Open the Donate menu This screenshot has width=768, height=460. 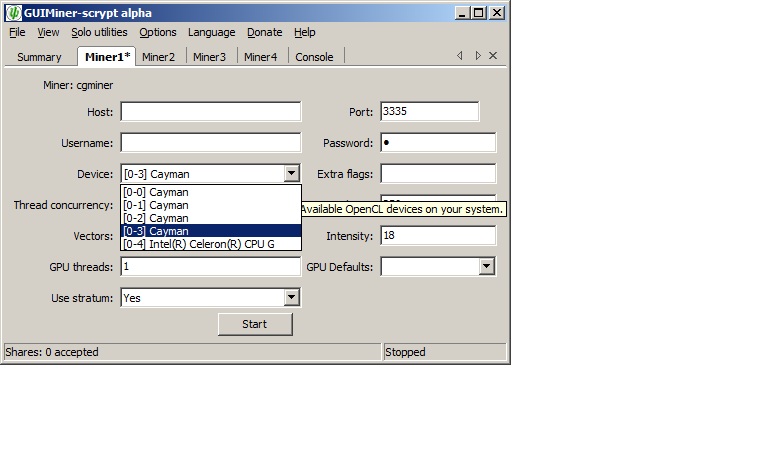click(x=264, y=32)
